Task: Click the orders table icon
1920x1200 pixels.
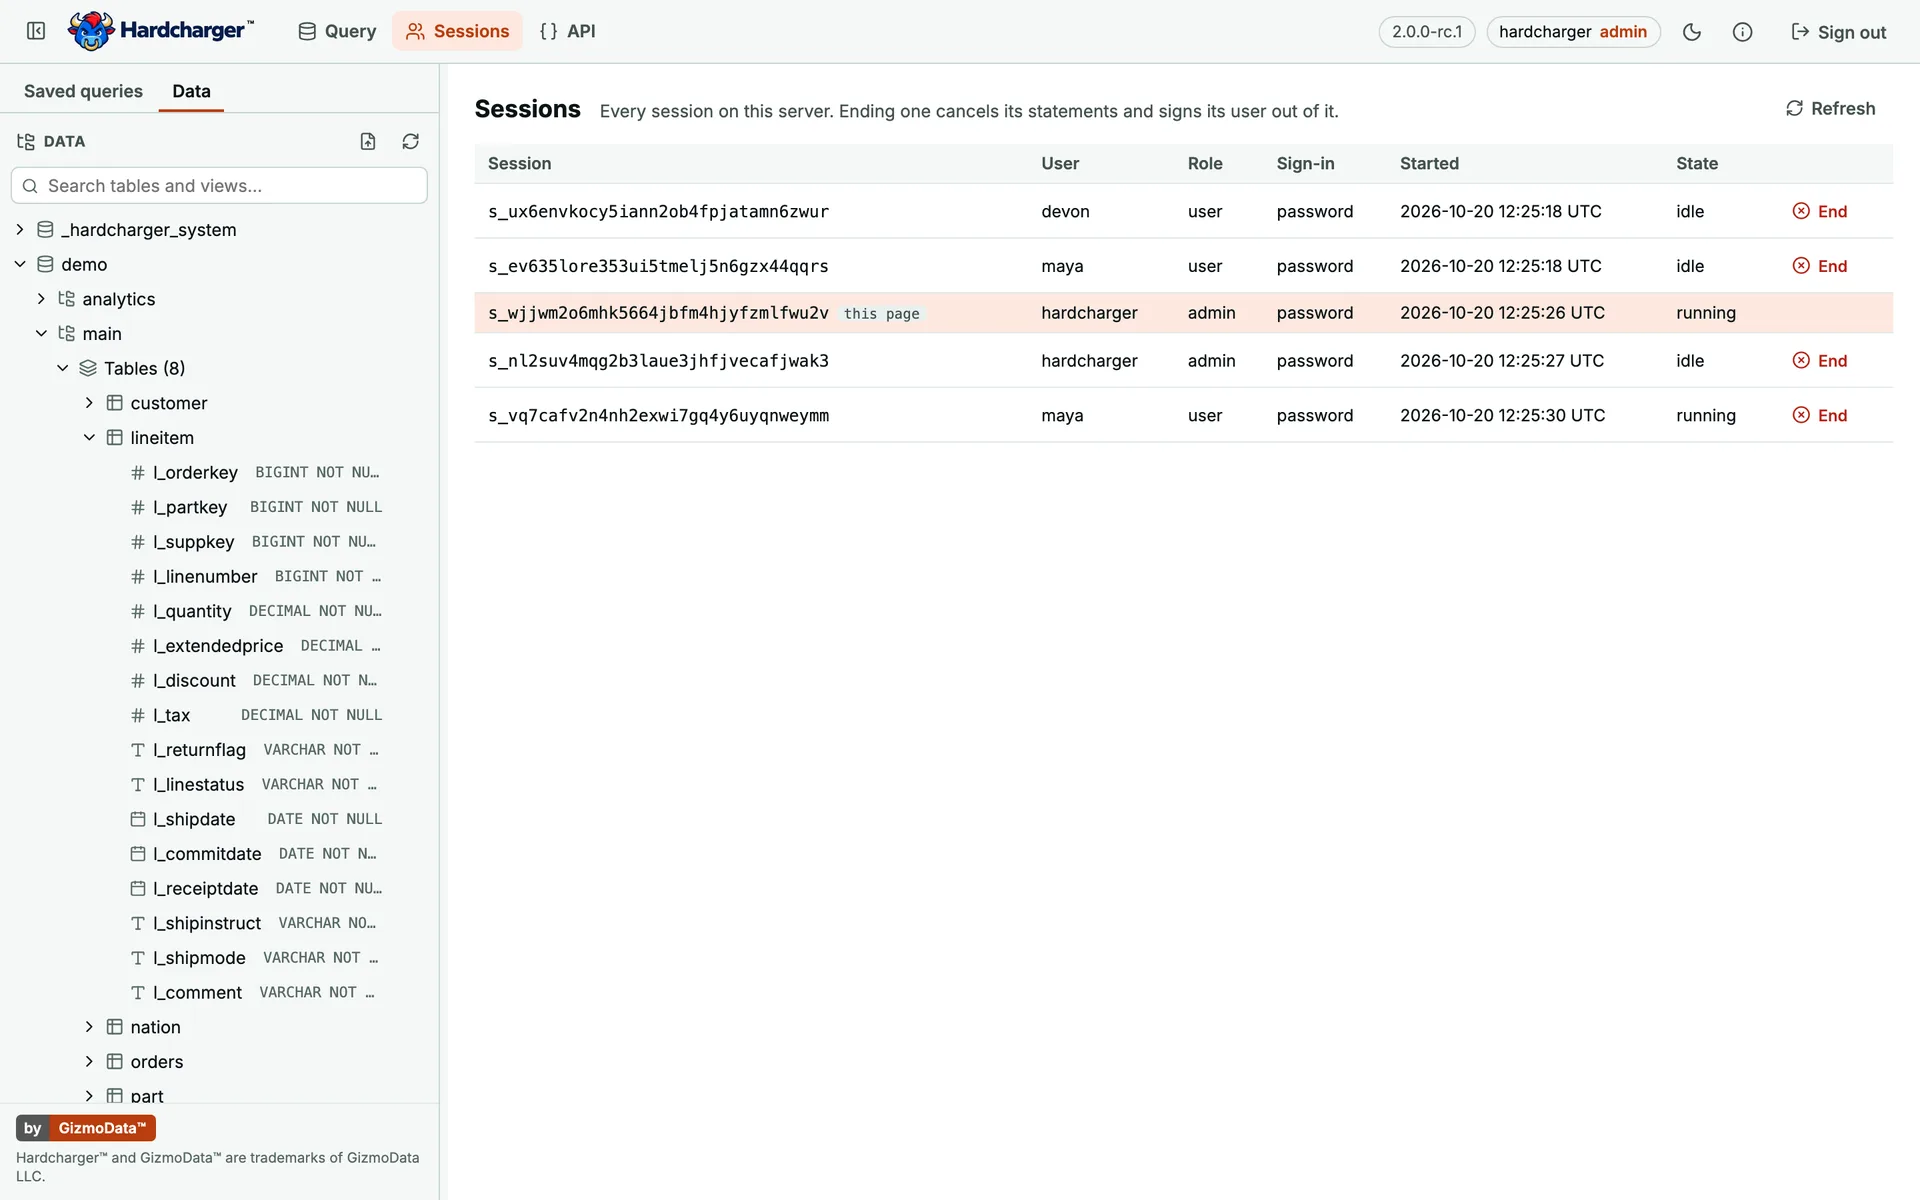Action: click(x=115, y=1062)
